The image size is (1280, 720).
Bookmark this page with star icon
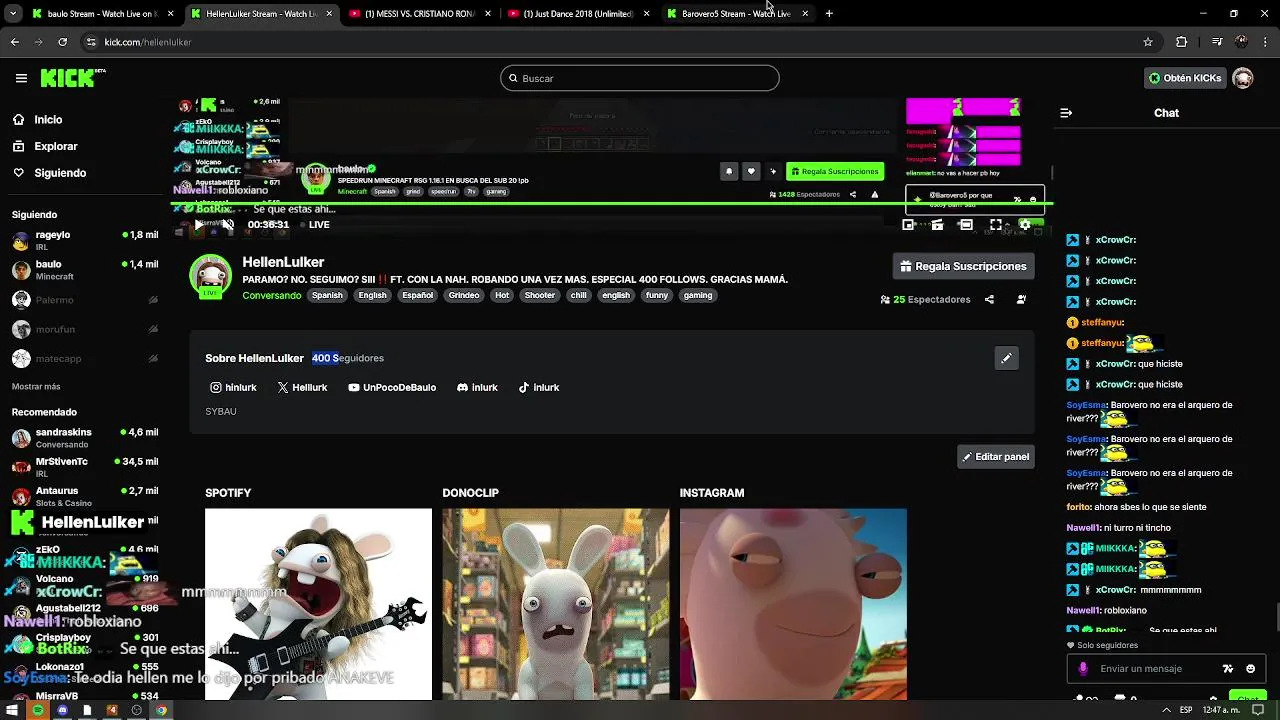tap(1148, 42)
